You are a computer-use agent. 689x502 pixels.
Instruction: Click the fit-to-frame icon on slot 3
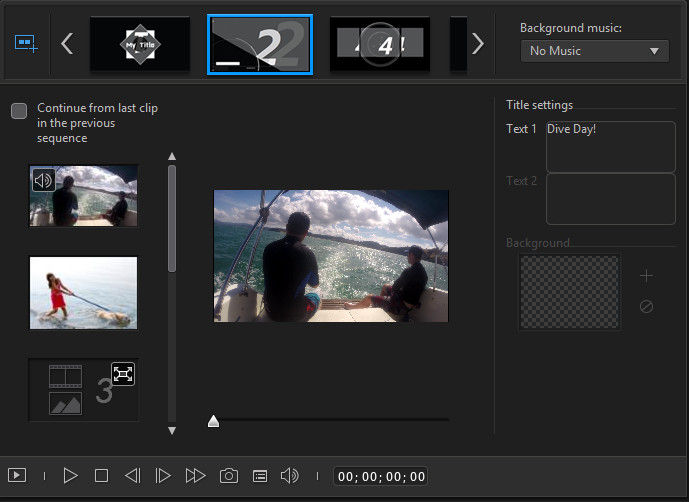[x=123, y=374]
